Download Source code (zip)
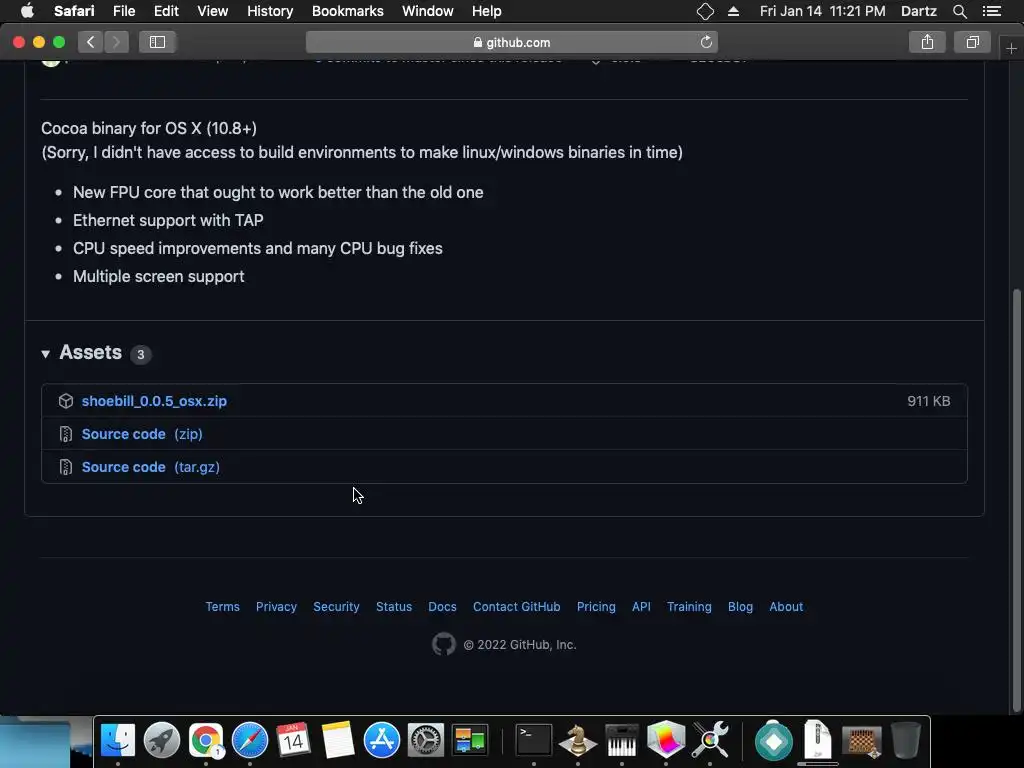The width and height of the screenshot is (1024, 768). click(x=142, y=434)
